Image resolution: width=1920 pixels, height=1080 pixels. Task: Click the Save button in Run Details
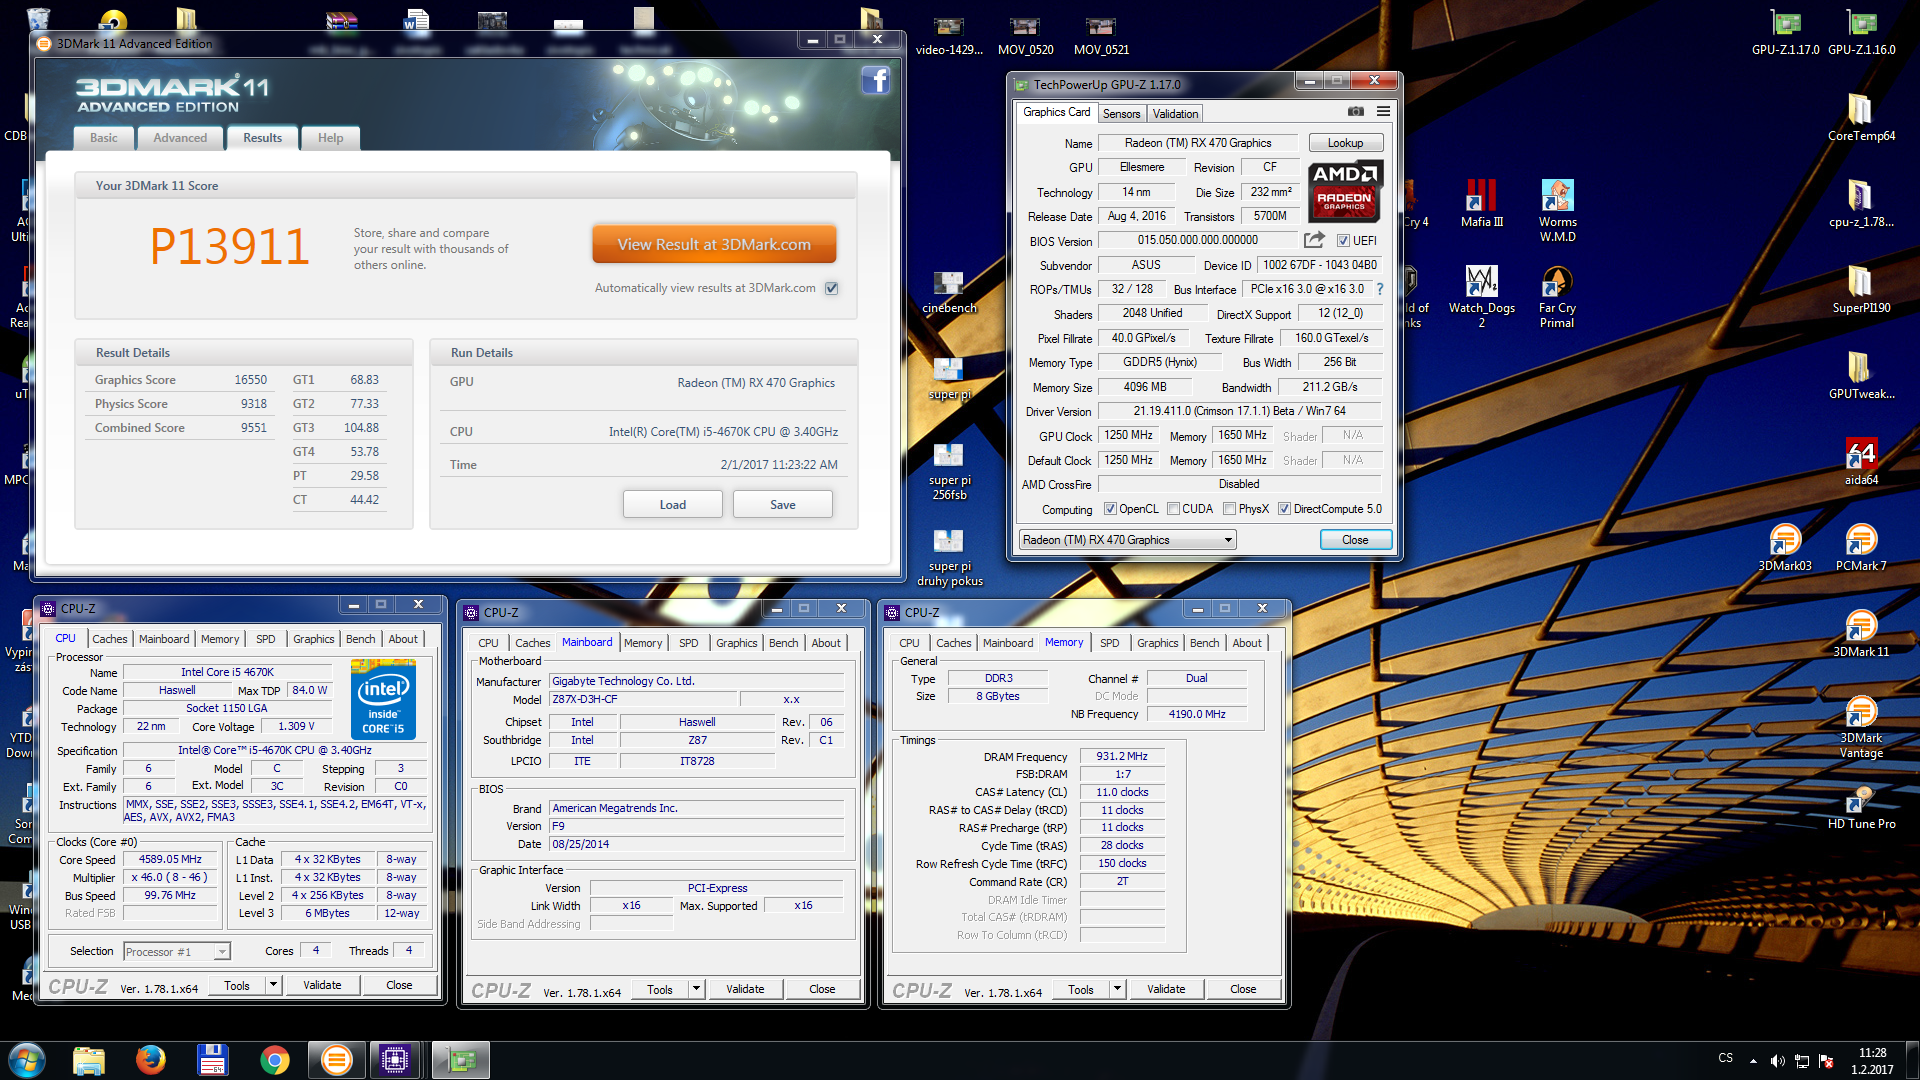782,505
